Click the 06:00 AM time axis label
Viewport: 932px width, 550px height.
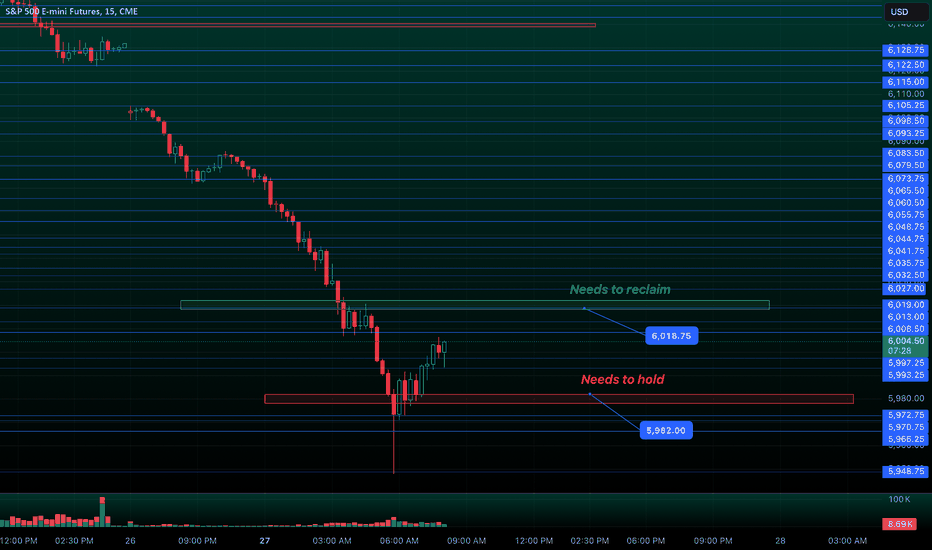[399, 541]
